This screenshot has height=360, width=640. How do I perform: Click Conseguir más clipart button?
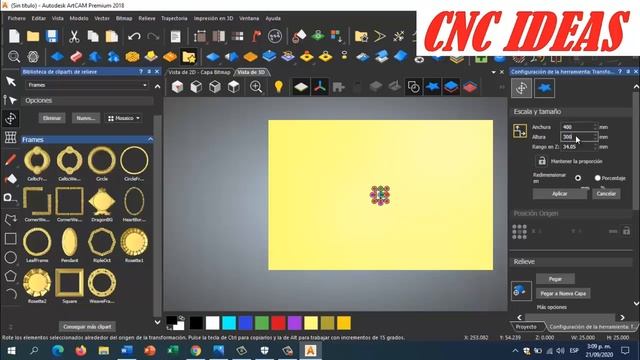tap(87, 327)
